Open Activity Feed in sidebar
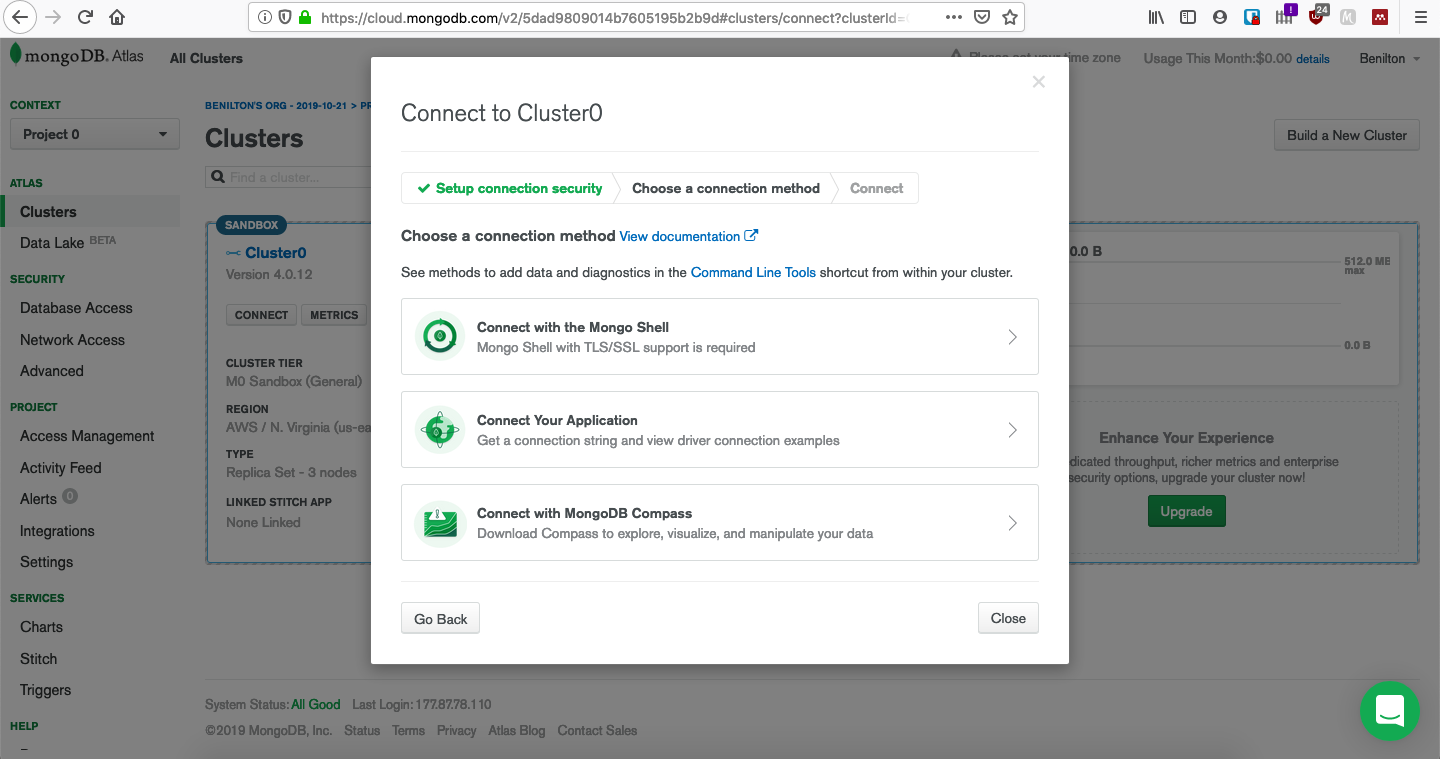 point(60,468)
